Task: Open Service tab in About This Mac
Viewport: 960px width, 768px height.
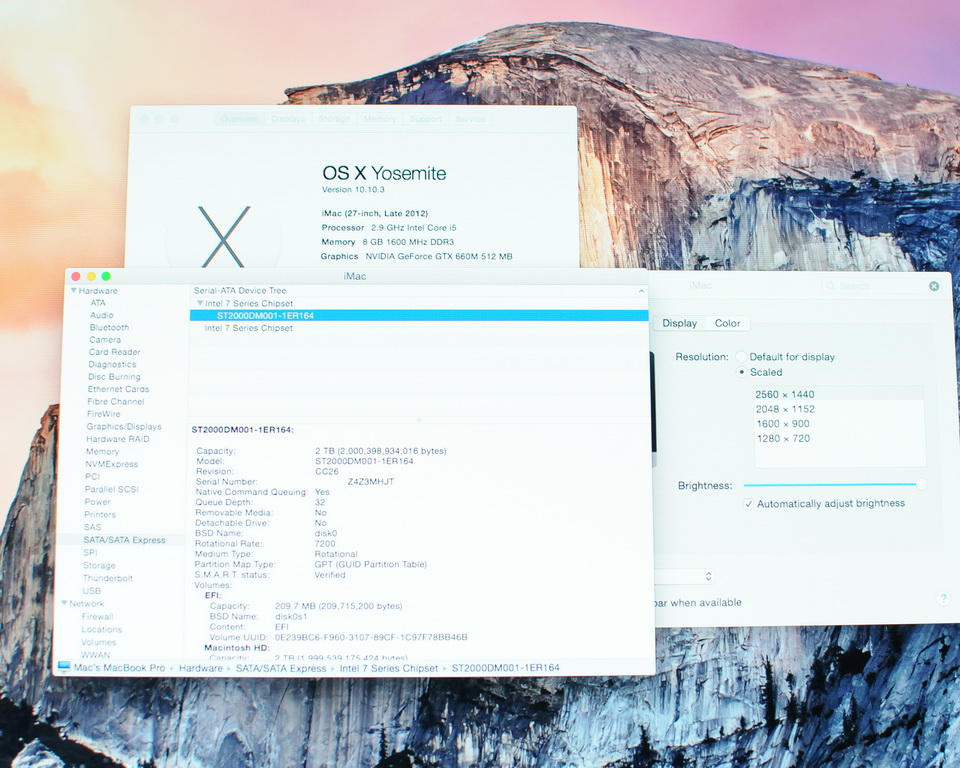Action: (x=470, y=119)
